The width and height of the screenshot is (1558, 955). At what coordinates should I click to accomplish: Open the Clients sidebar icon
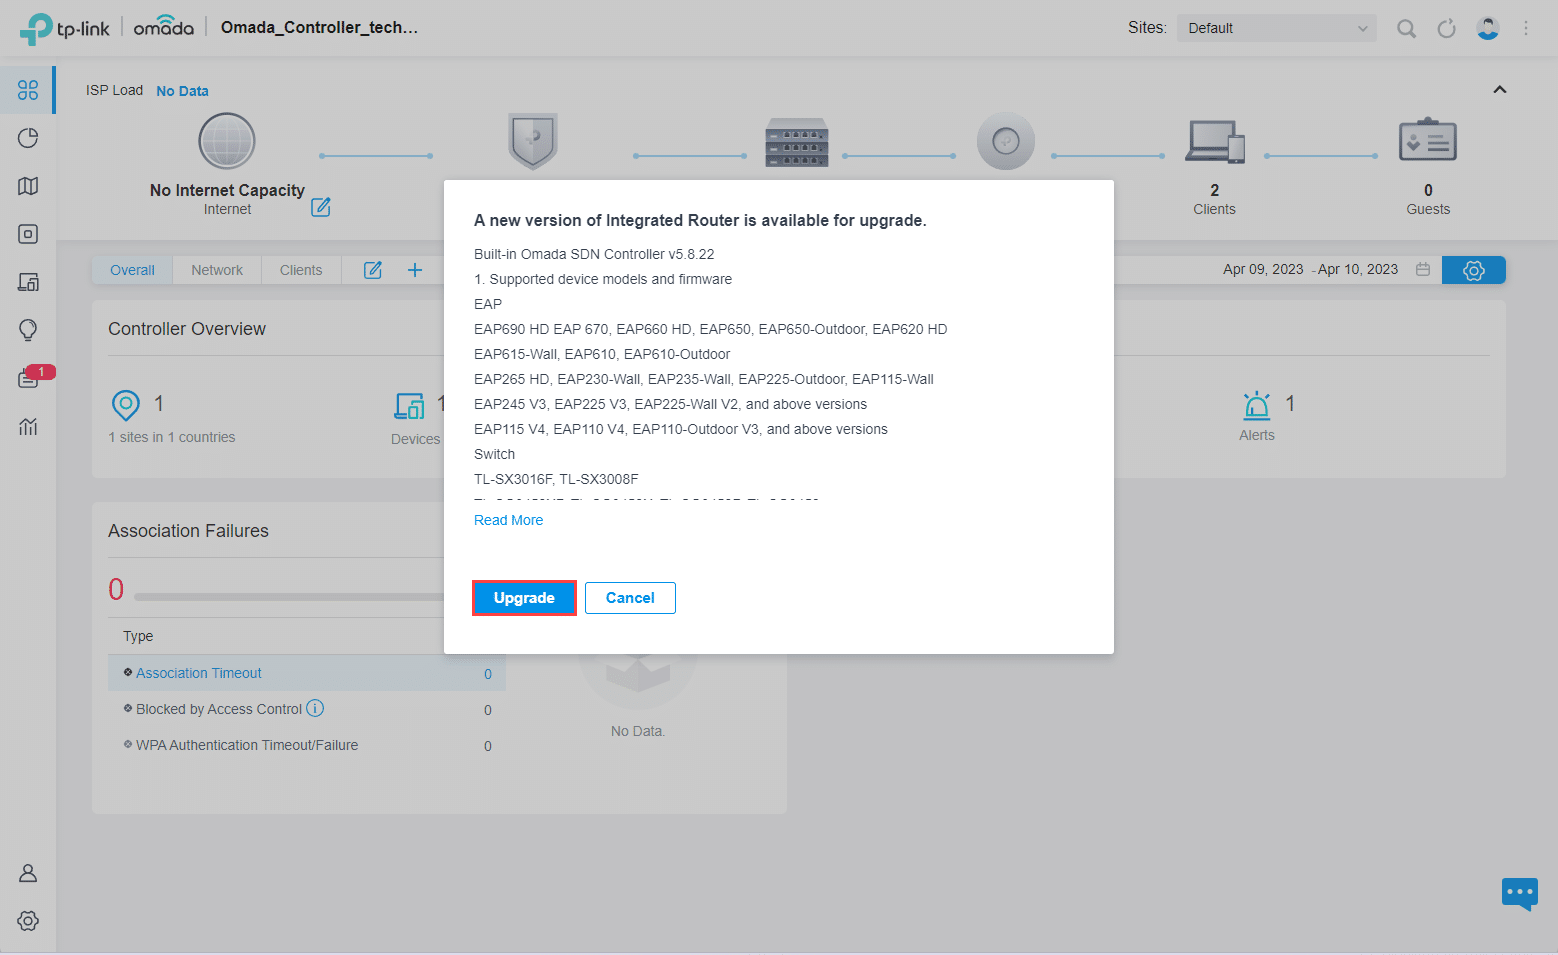28,282
